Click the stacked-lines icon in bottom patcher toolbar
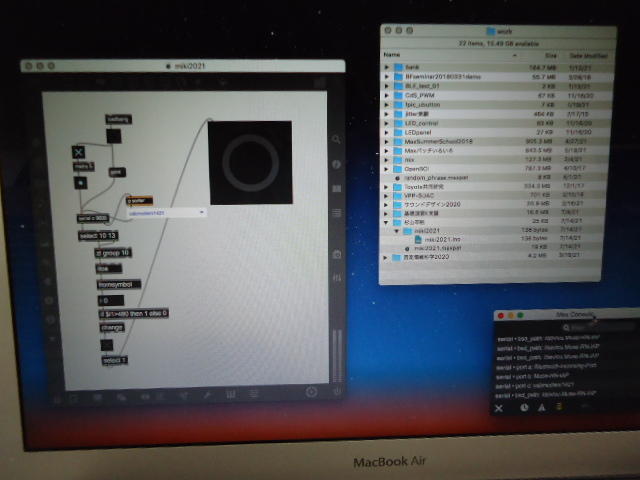 click(x=254, y=394)
